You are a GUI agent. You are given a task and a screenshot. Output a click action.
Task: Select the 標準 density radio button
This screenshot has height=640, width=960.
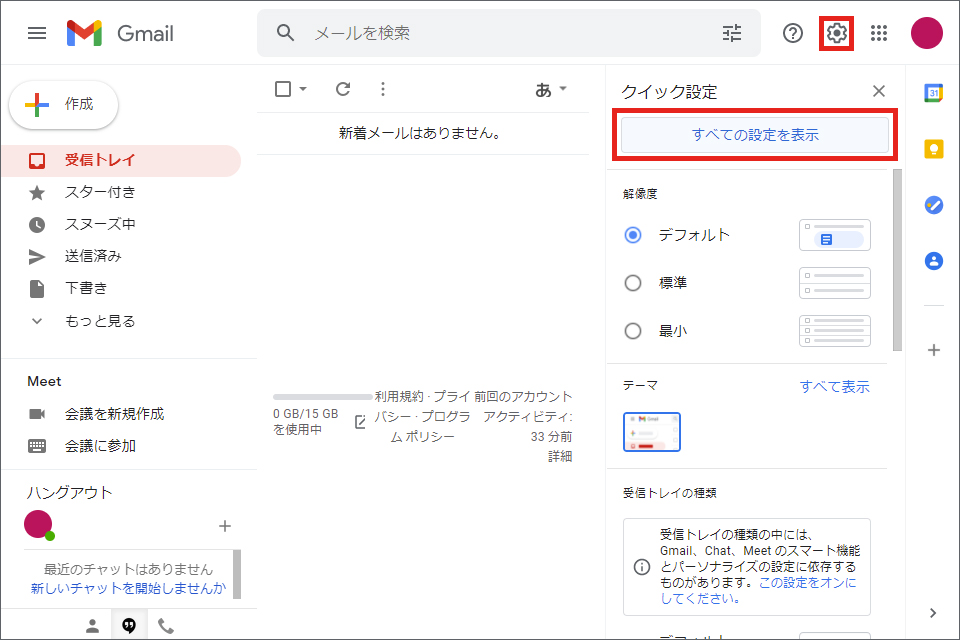click(632, 283)
